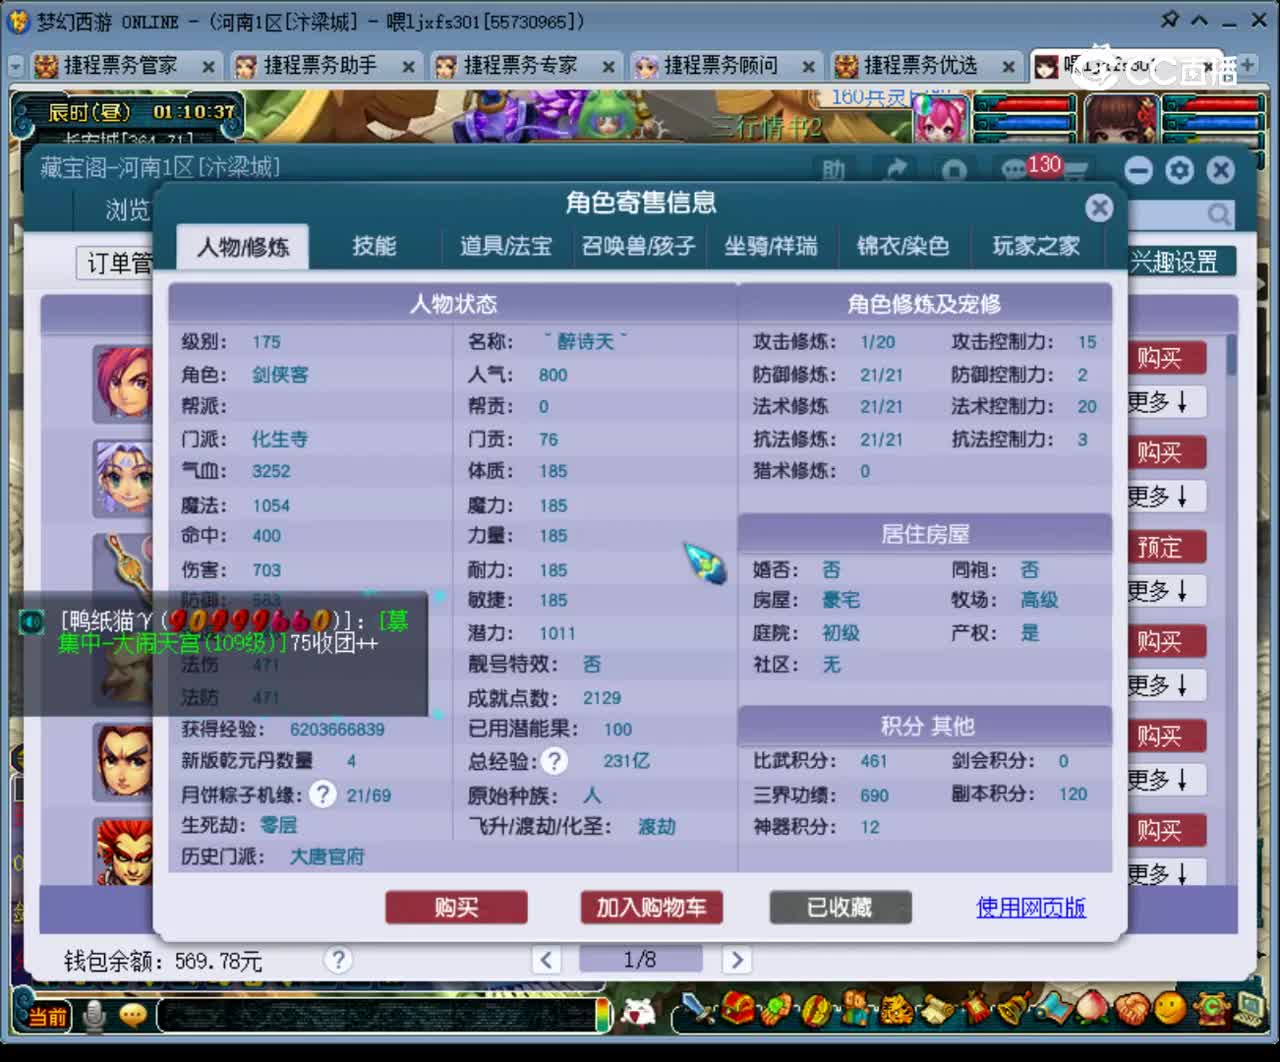Open the blue map icon in bottom toolbar
The width and height of the screenshot is (1280, 1062).
coord(1054,1007)
